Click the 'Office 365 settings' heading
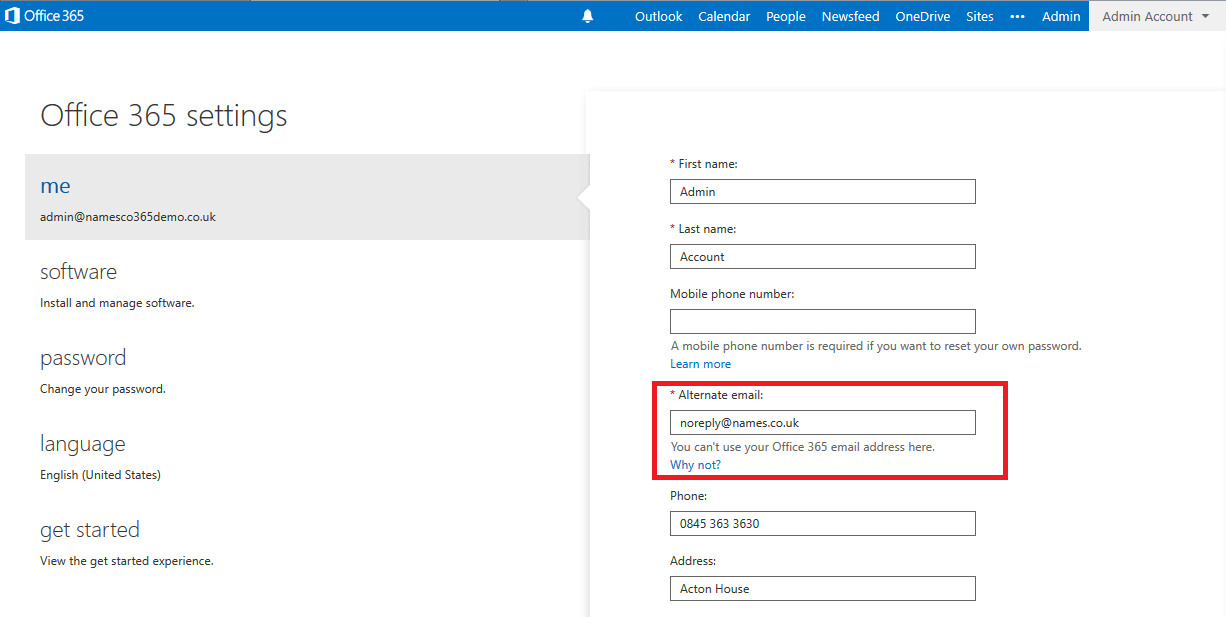Image resolution: width=1226 pixels, height=617 pixels. 164,116
